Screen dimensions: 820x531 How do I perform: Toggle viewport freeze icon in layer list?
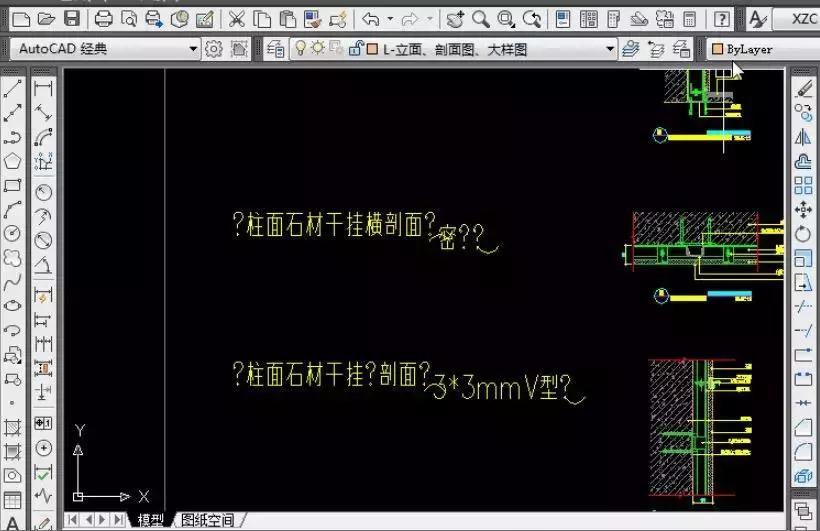[x=336, y=49]
